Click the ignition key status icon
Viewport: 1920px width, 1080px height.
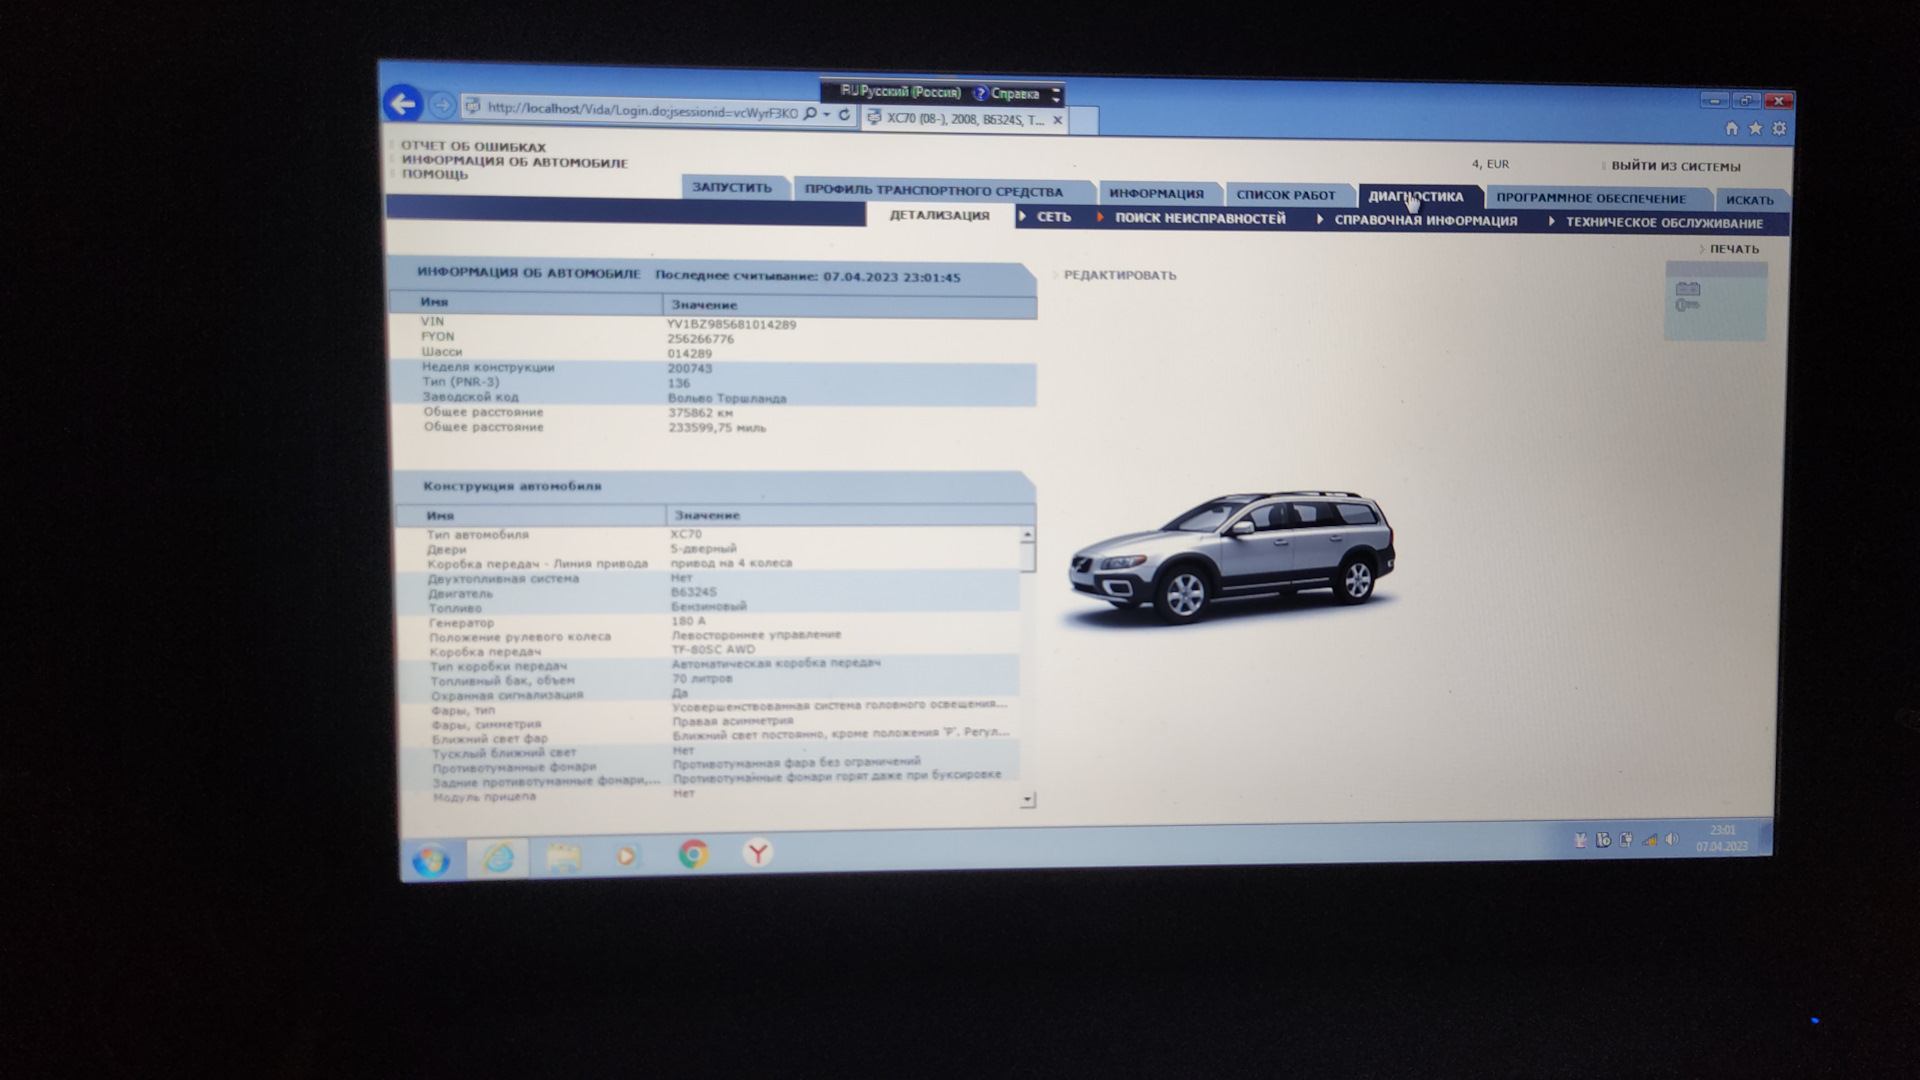tap(1688, 305)
